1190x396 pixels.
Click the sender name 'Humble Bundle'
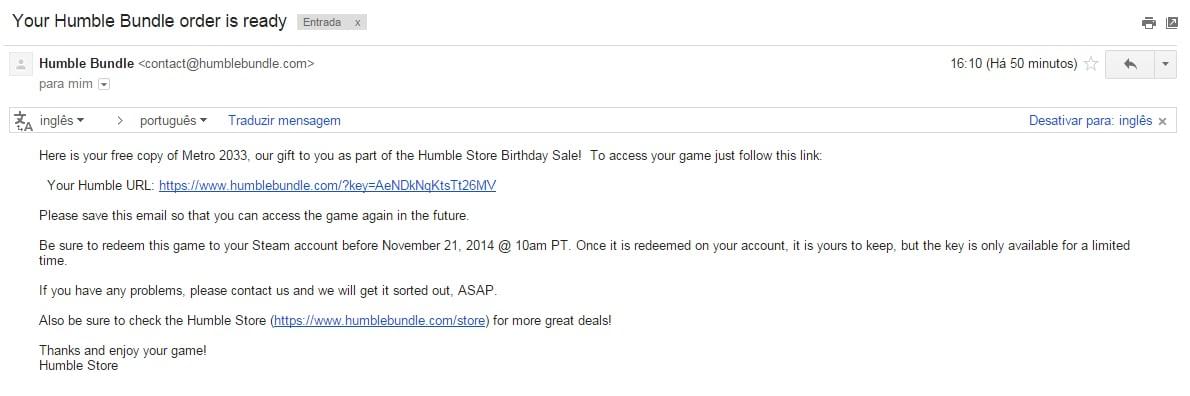87,64
